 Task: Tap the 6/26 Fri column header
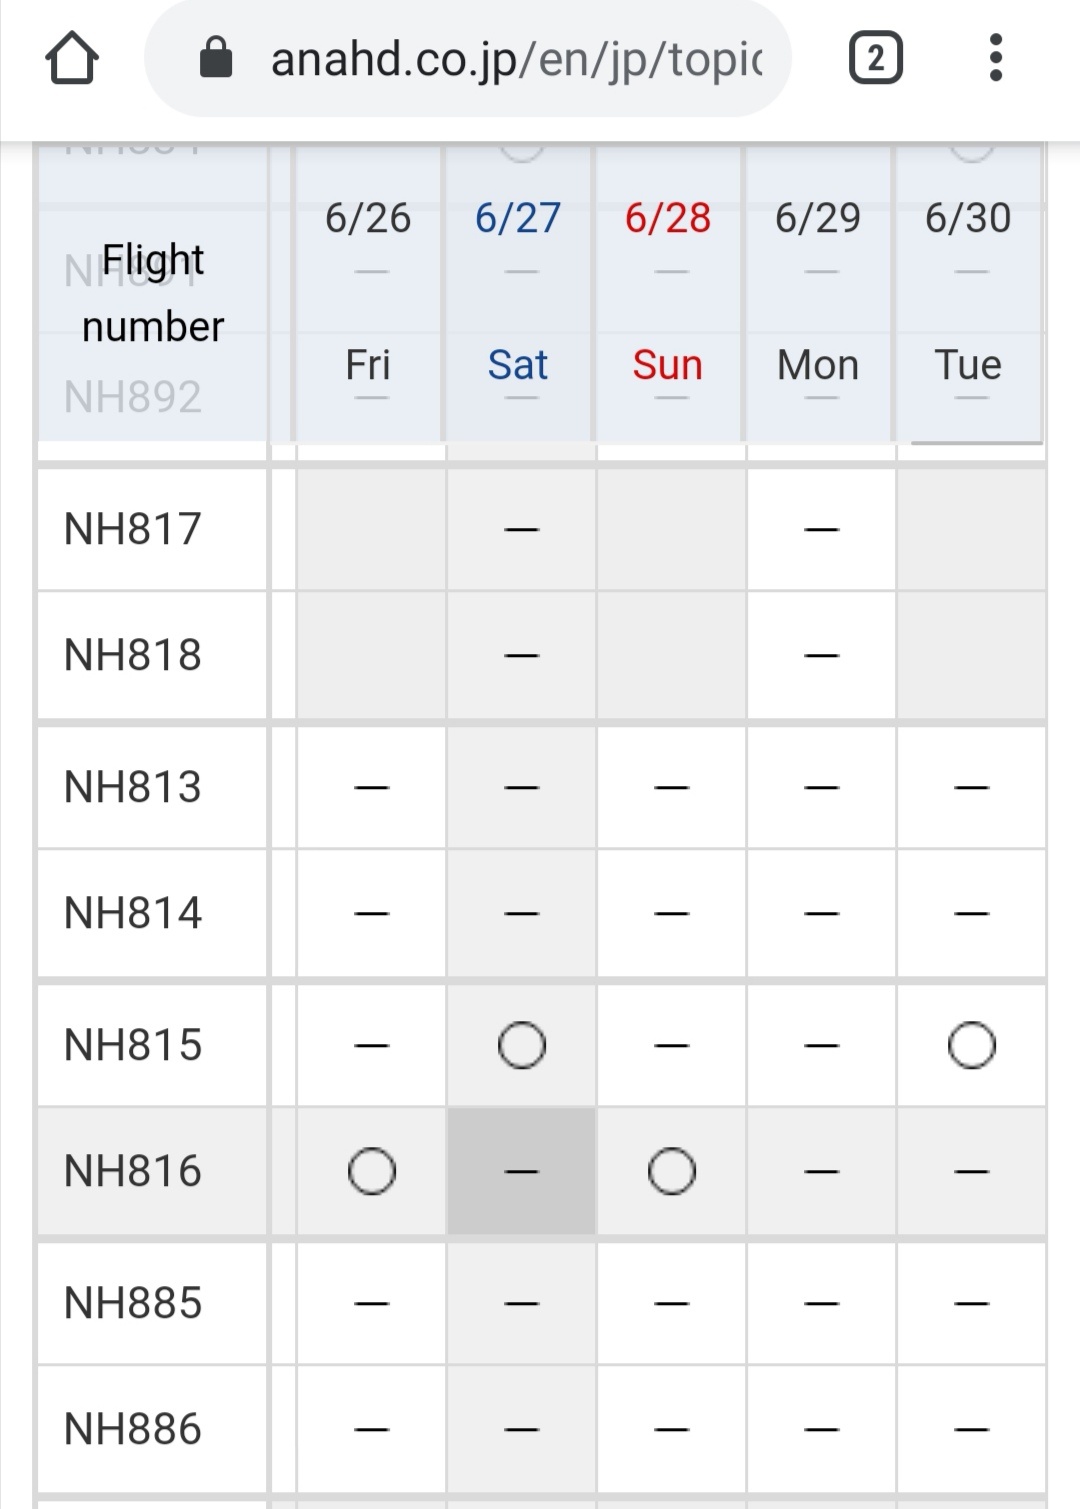tap(368, 291)
